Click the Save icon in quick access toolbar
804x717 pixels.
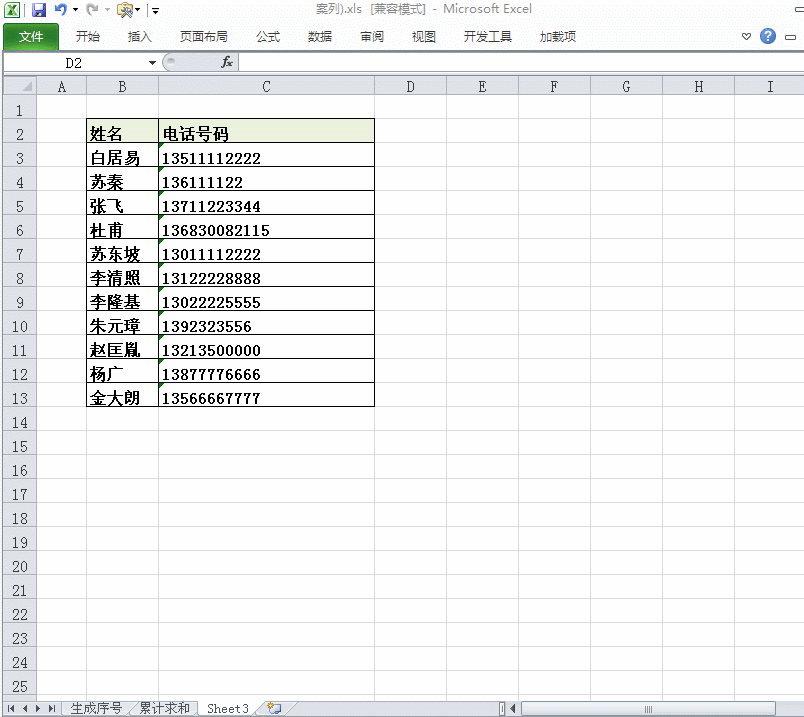[39, 10]
